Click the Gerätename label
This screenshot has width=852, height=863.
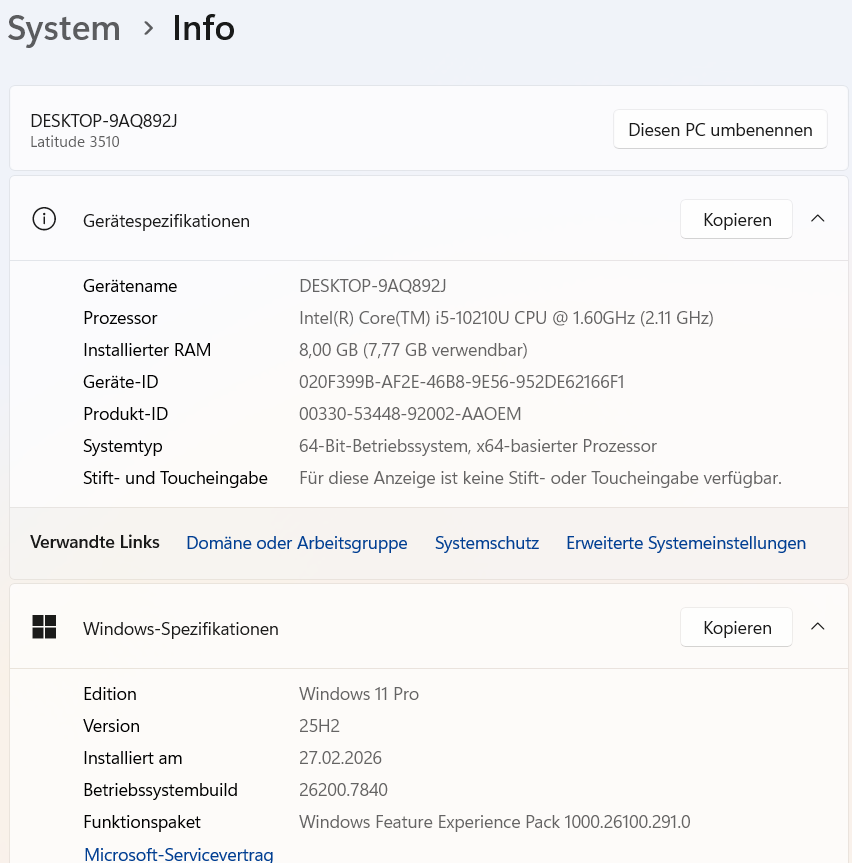coord(130,286)
